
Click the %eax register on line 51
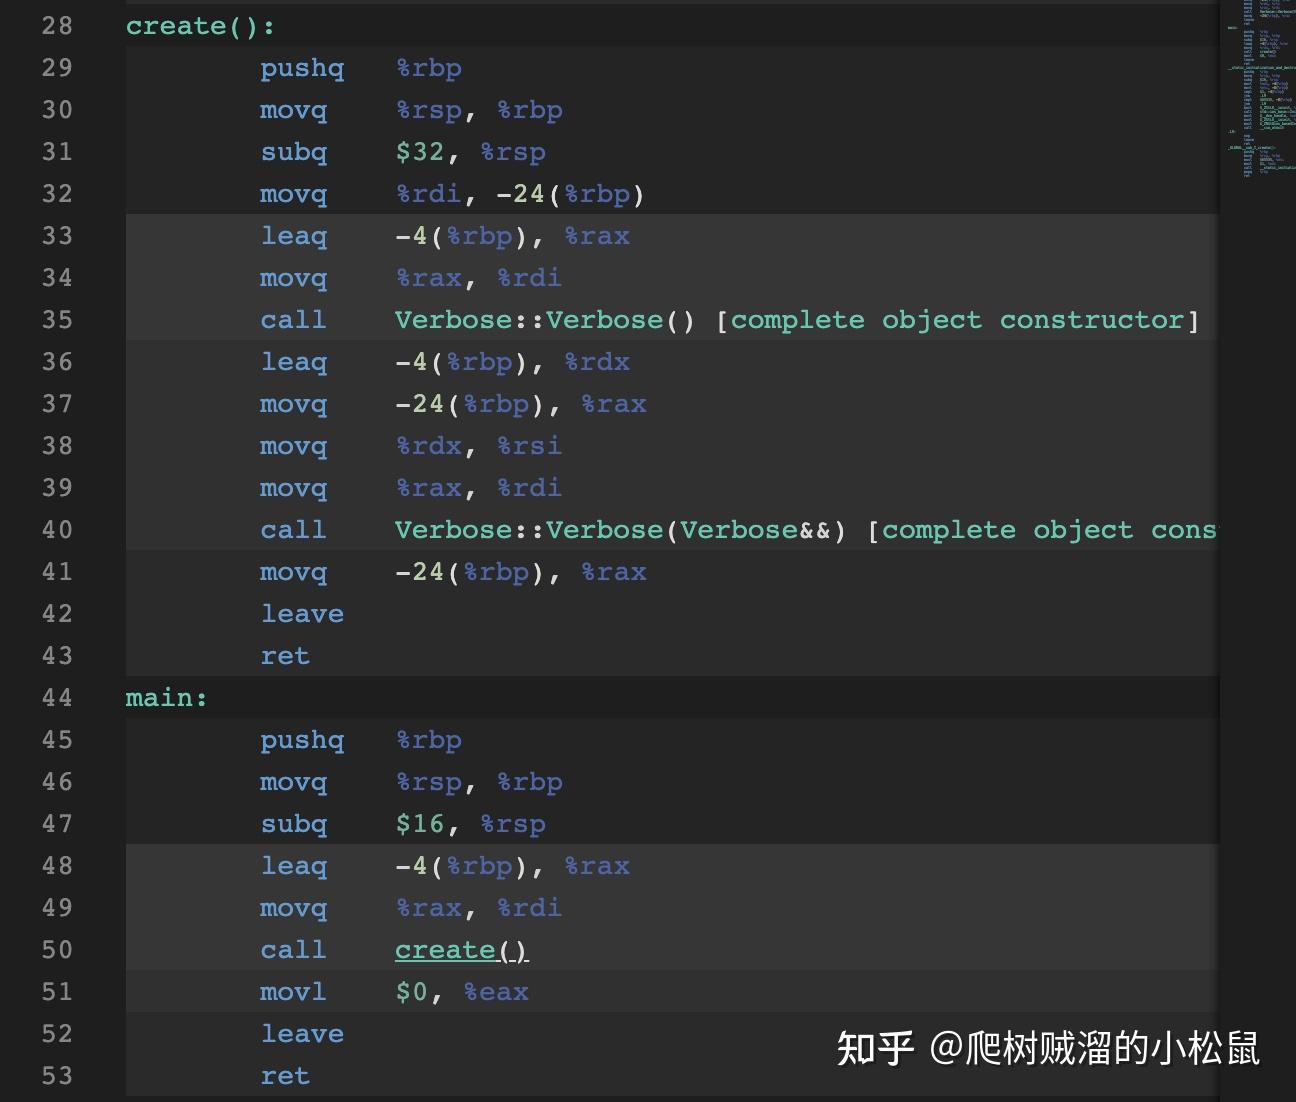coord(496,992)
